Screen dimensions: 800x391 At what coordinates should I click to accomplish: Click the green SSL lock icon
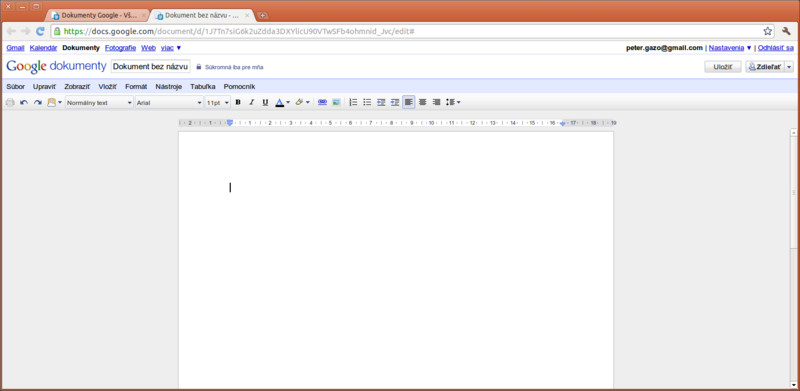(58, 31)
